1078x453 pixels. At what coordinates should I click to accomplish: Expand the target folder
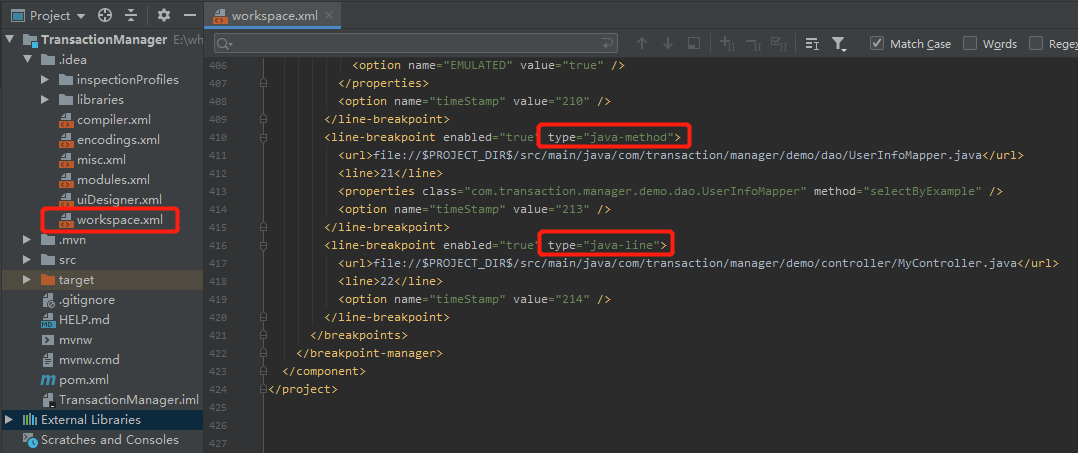(27, 280)
